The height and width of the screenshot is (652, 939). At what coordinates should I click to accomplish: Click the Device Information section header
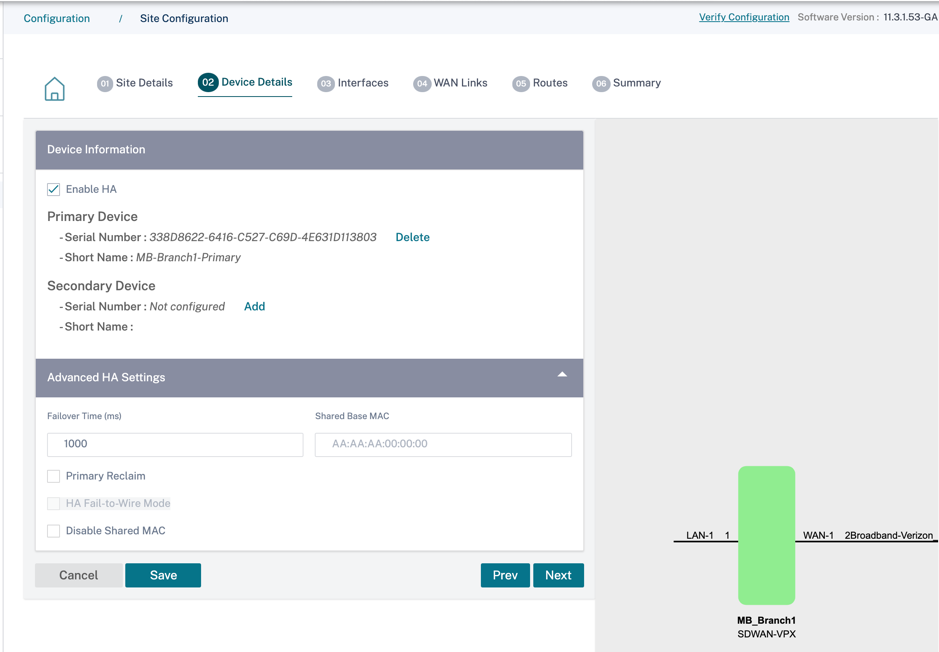tap(309, 150)
